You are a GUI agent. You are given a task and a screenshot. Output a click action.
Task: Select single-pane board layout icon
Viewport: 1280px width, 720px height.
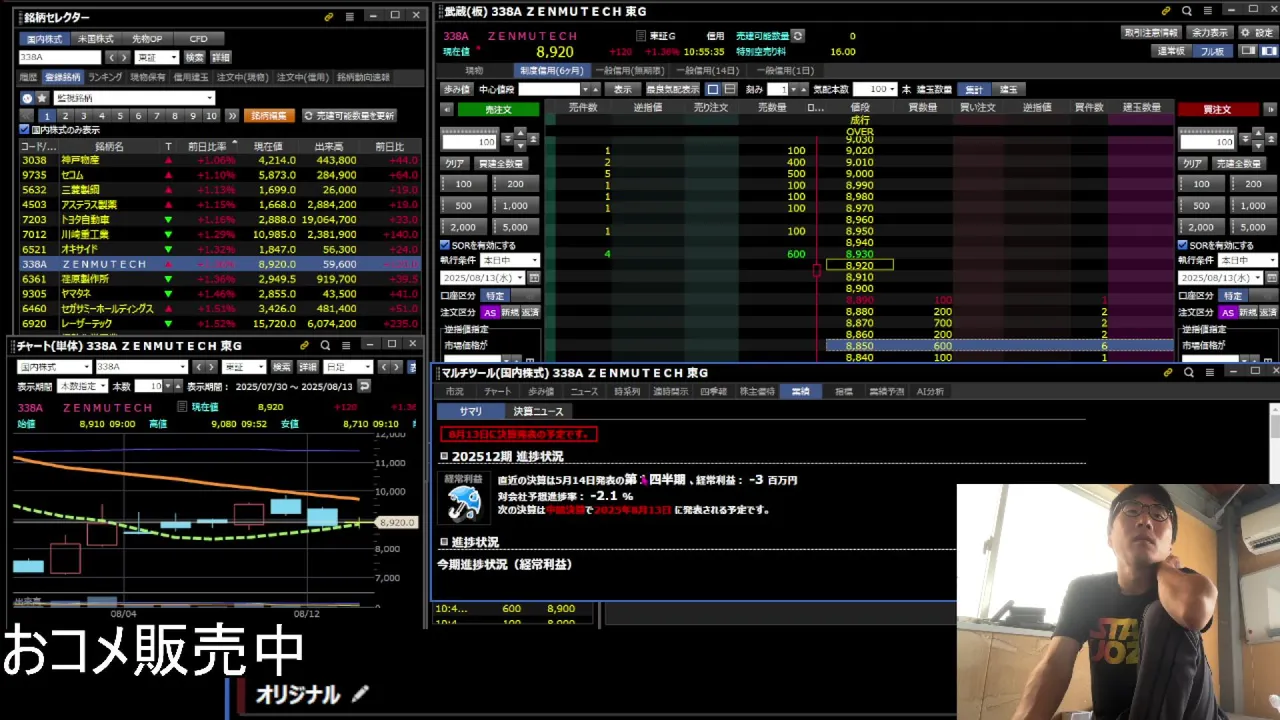pyautogui.click(x=713, y=89)
